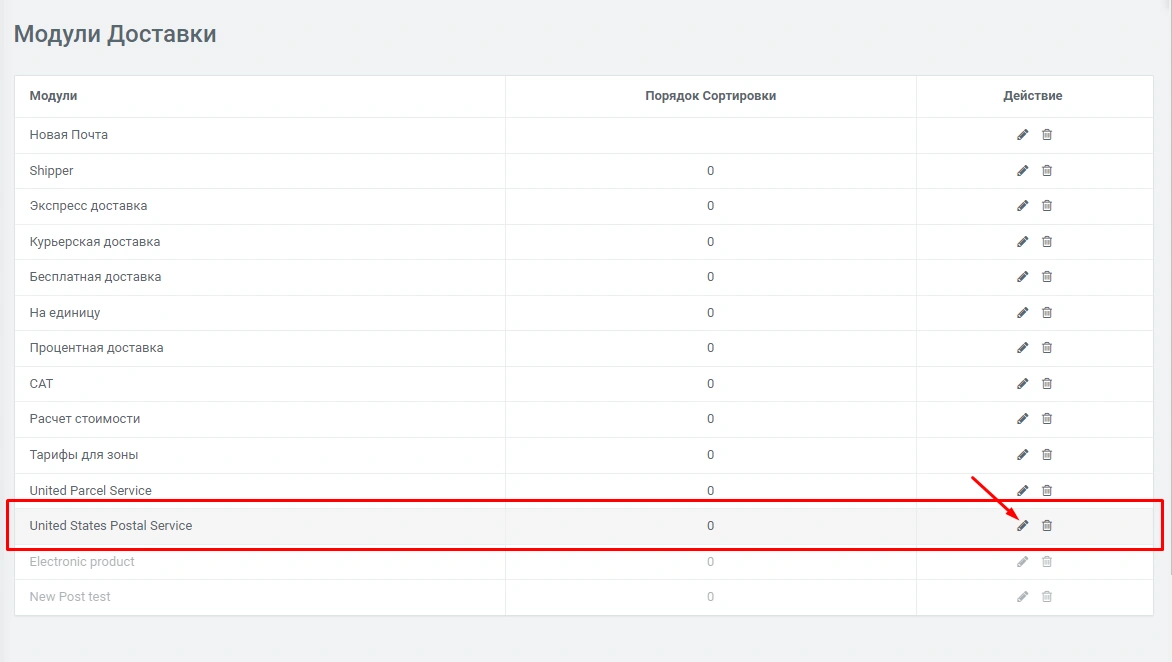Edit the Экспресс доставка module
The height and width of the screenshot is (662, 1172).
[1022, 206]
